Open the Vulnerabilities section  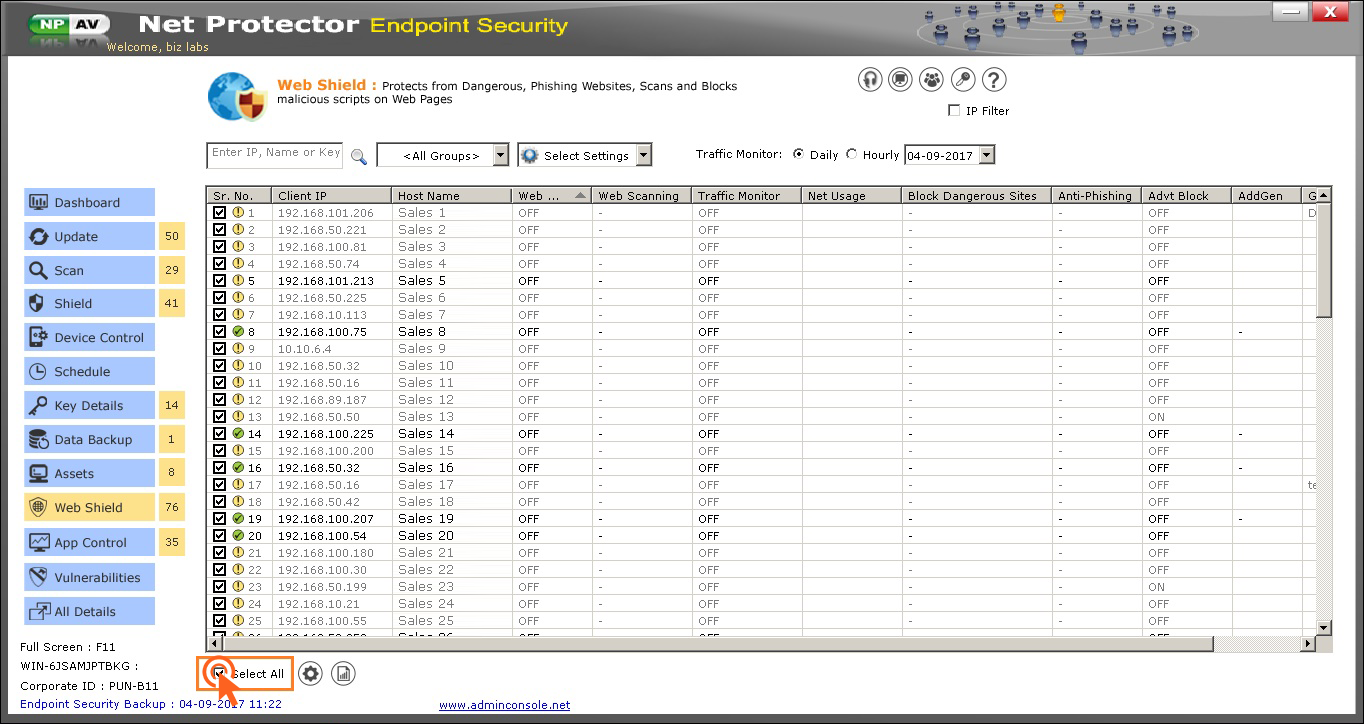coord(89,577)
